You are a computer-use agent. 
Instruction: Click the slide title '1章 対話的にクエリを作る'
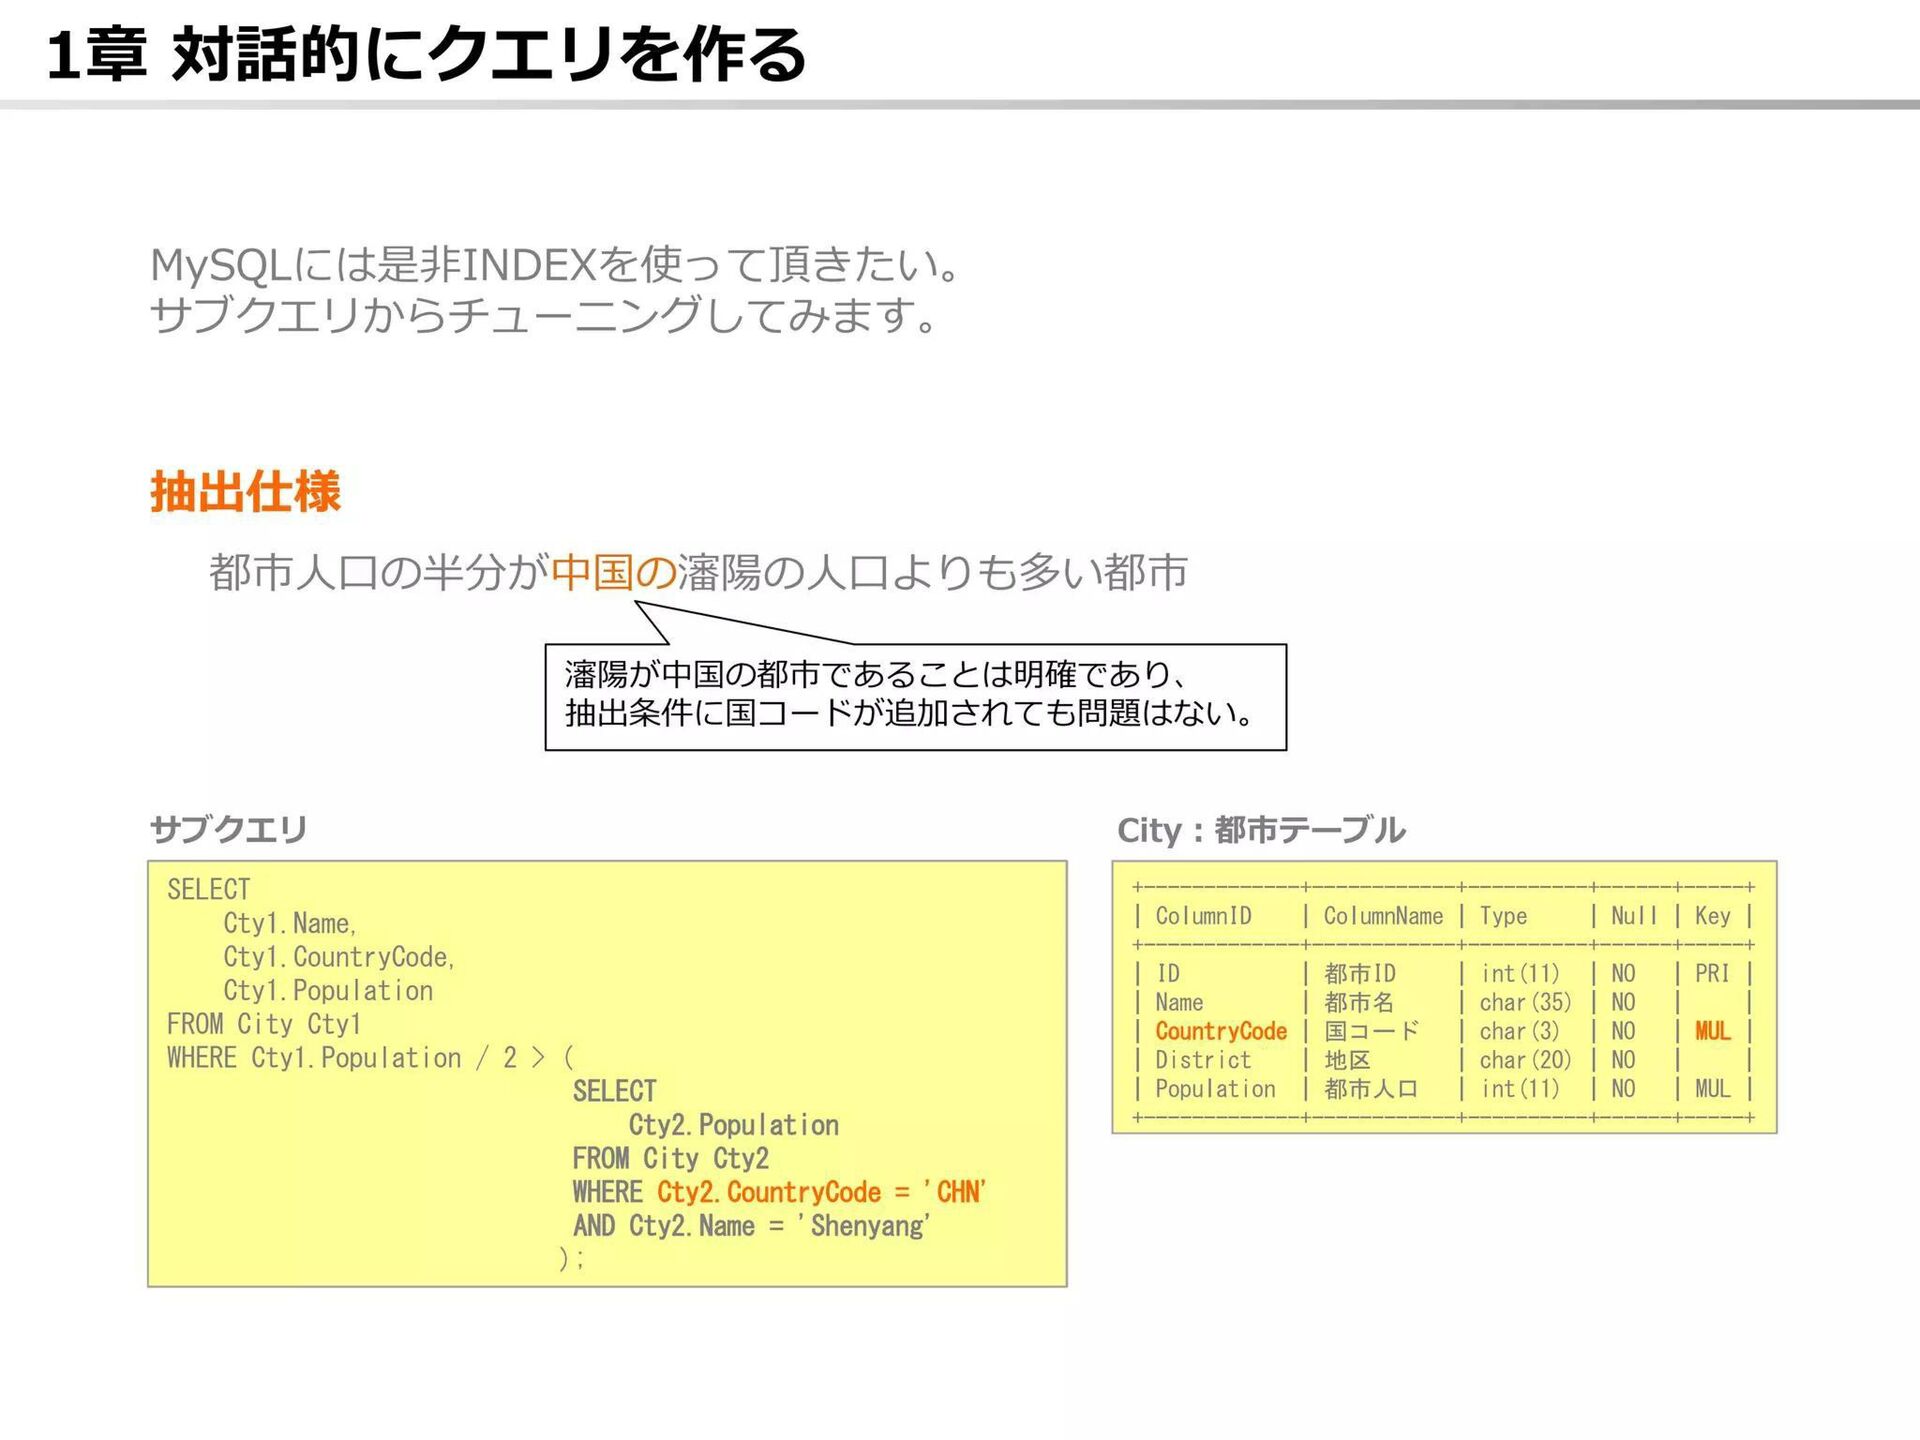pyautogui.click(x=426, y=54)
